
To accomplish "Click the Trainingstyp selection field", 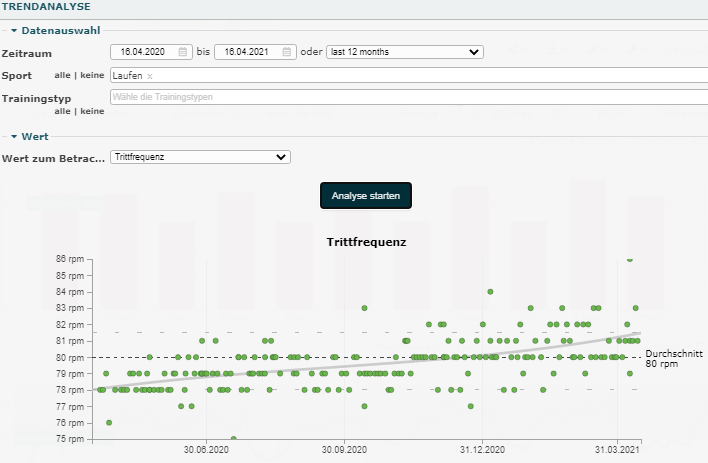I will 400,97.
